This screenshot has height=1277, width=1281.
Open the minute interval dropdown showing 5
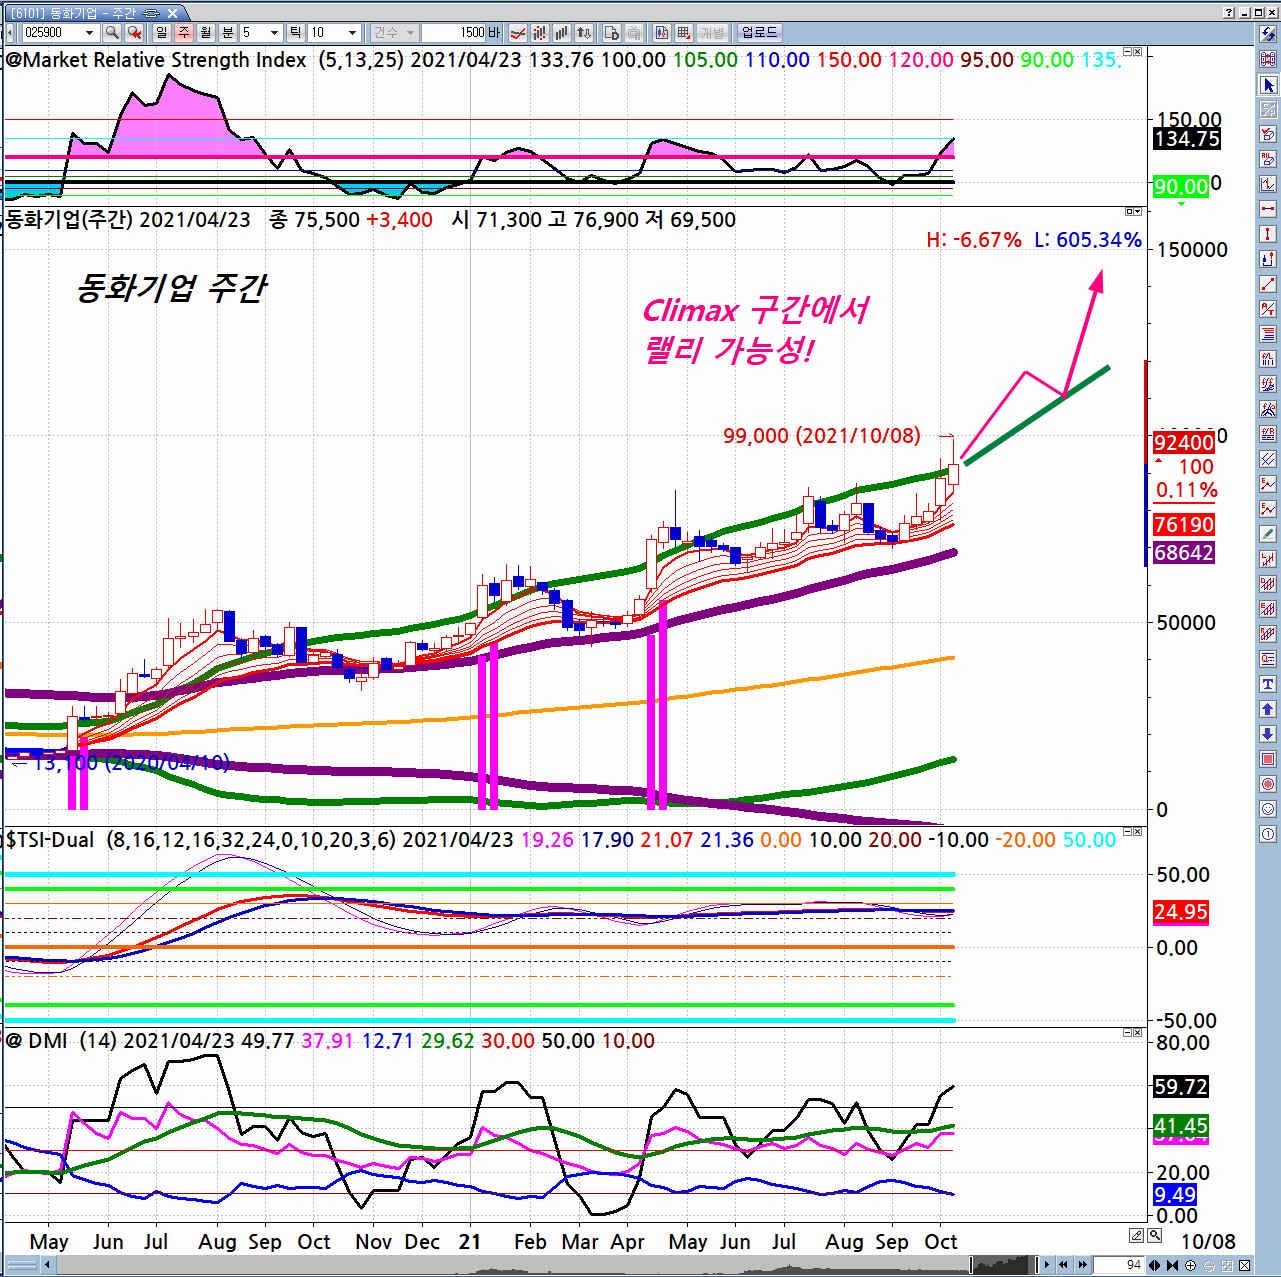[x=275, y=33]
